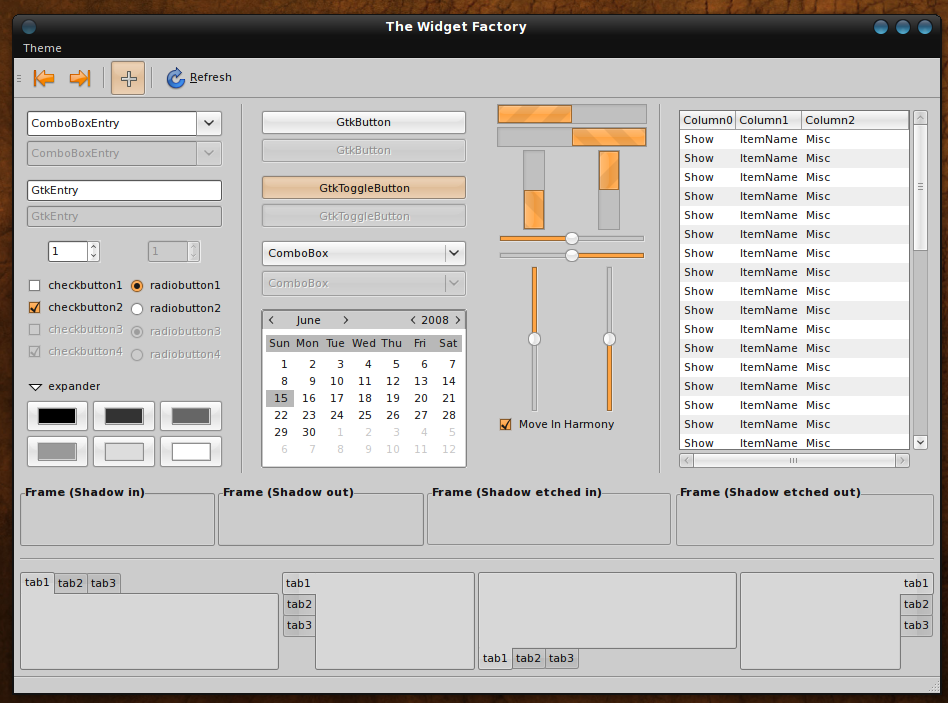Go to the previous month in calendar
The height and width of the screenshot is (703, 948).
pyautogui.click(x=271, y=320)
